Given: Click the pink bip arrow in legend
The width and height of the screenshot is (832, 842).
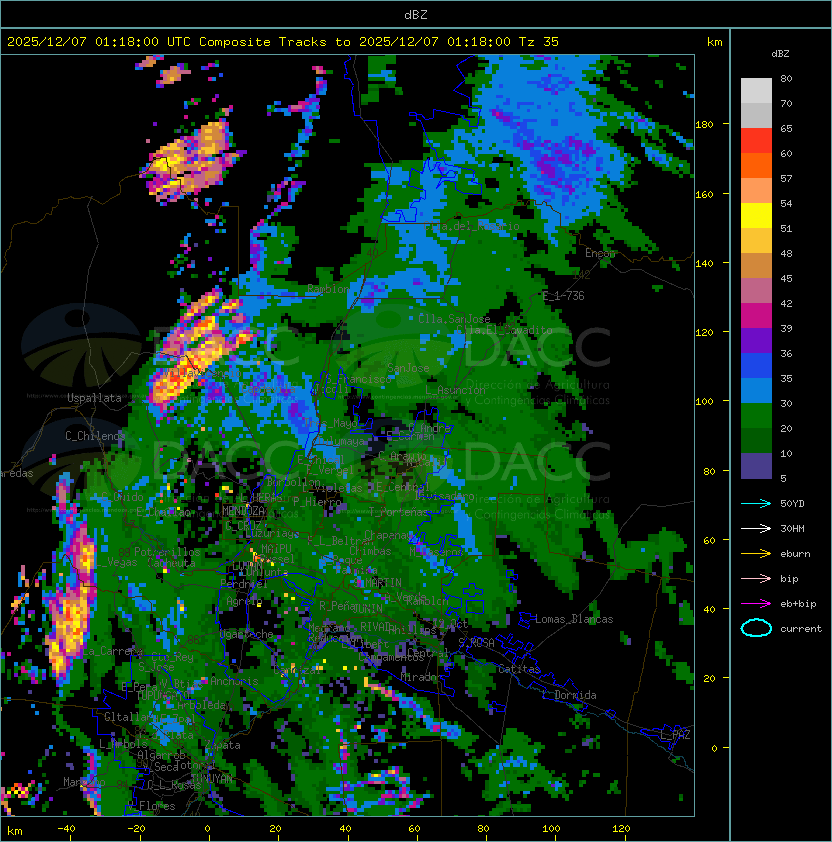Looking at the screenshot, I should click(x=756, y=578).
